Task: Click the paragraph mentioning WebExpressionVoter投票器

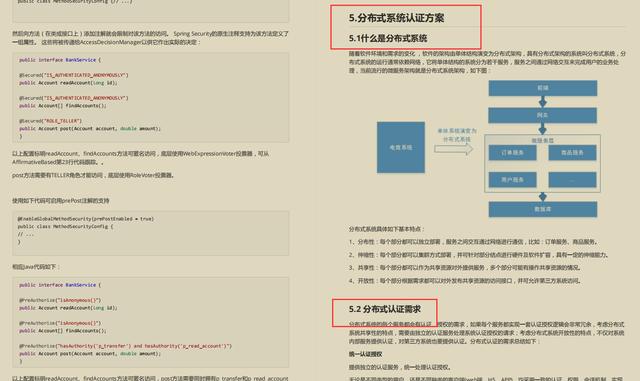Action: click(140, 158)
